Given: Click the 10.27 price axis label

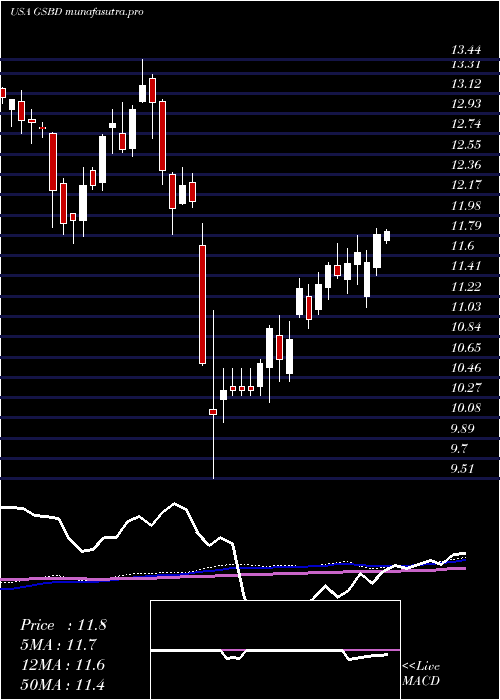Looking at the screenshot, I should click(x=467, y=388).
